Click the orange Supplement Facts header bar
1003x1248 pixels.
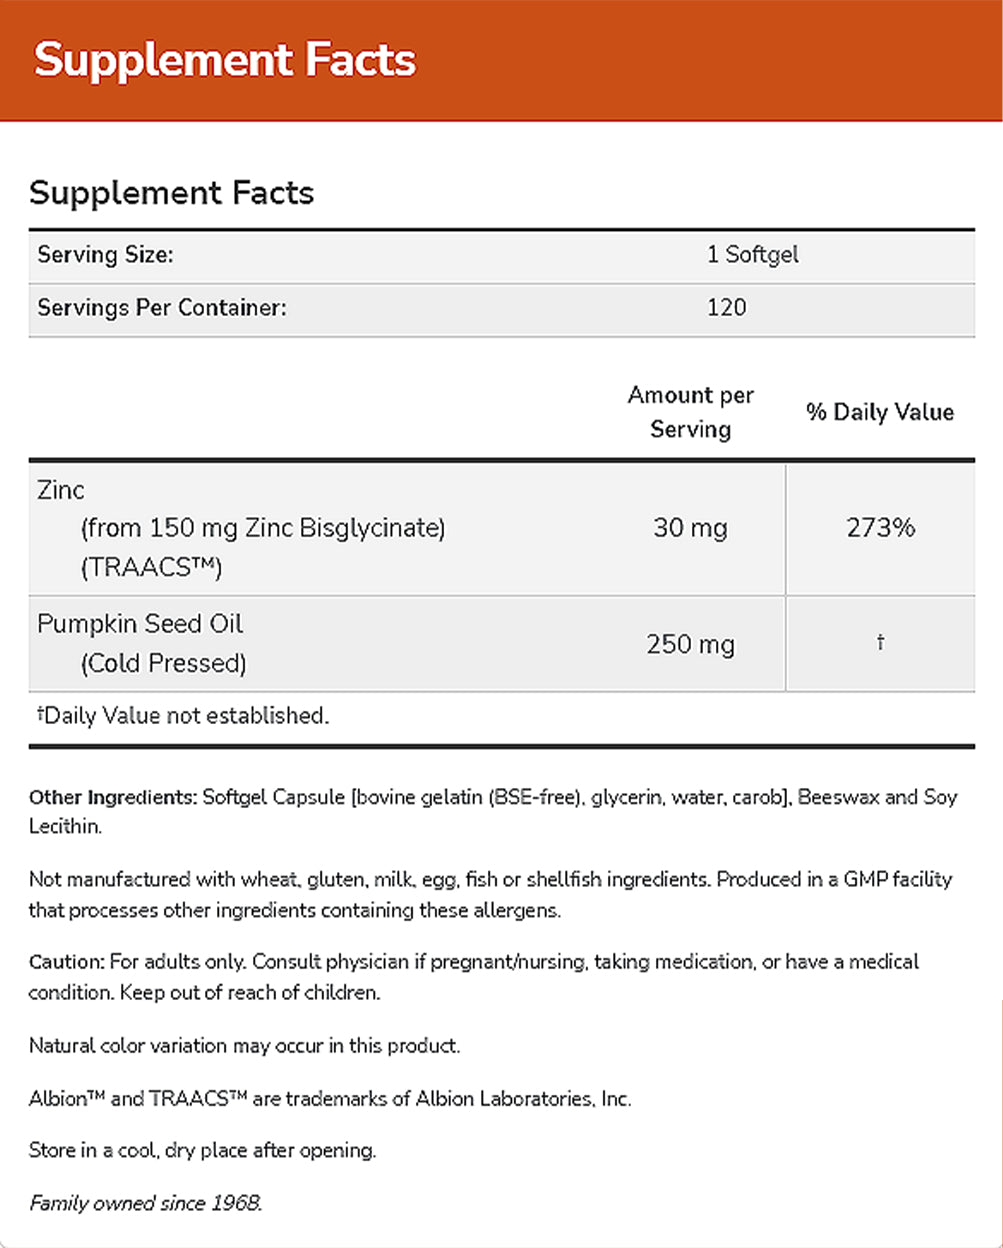pos(500,60)
